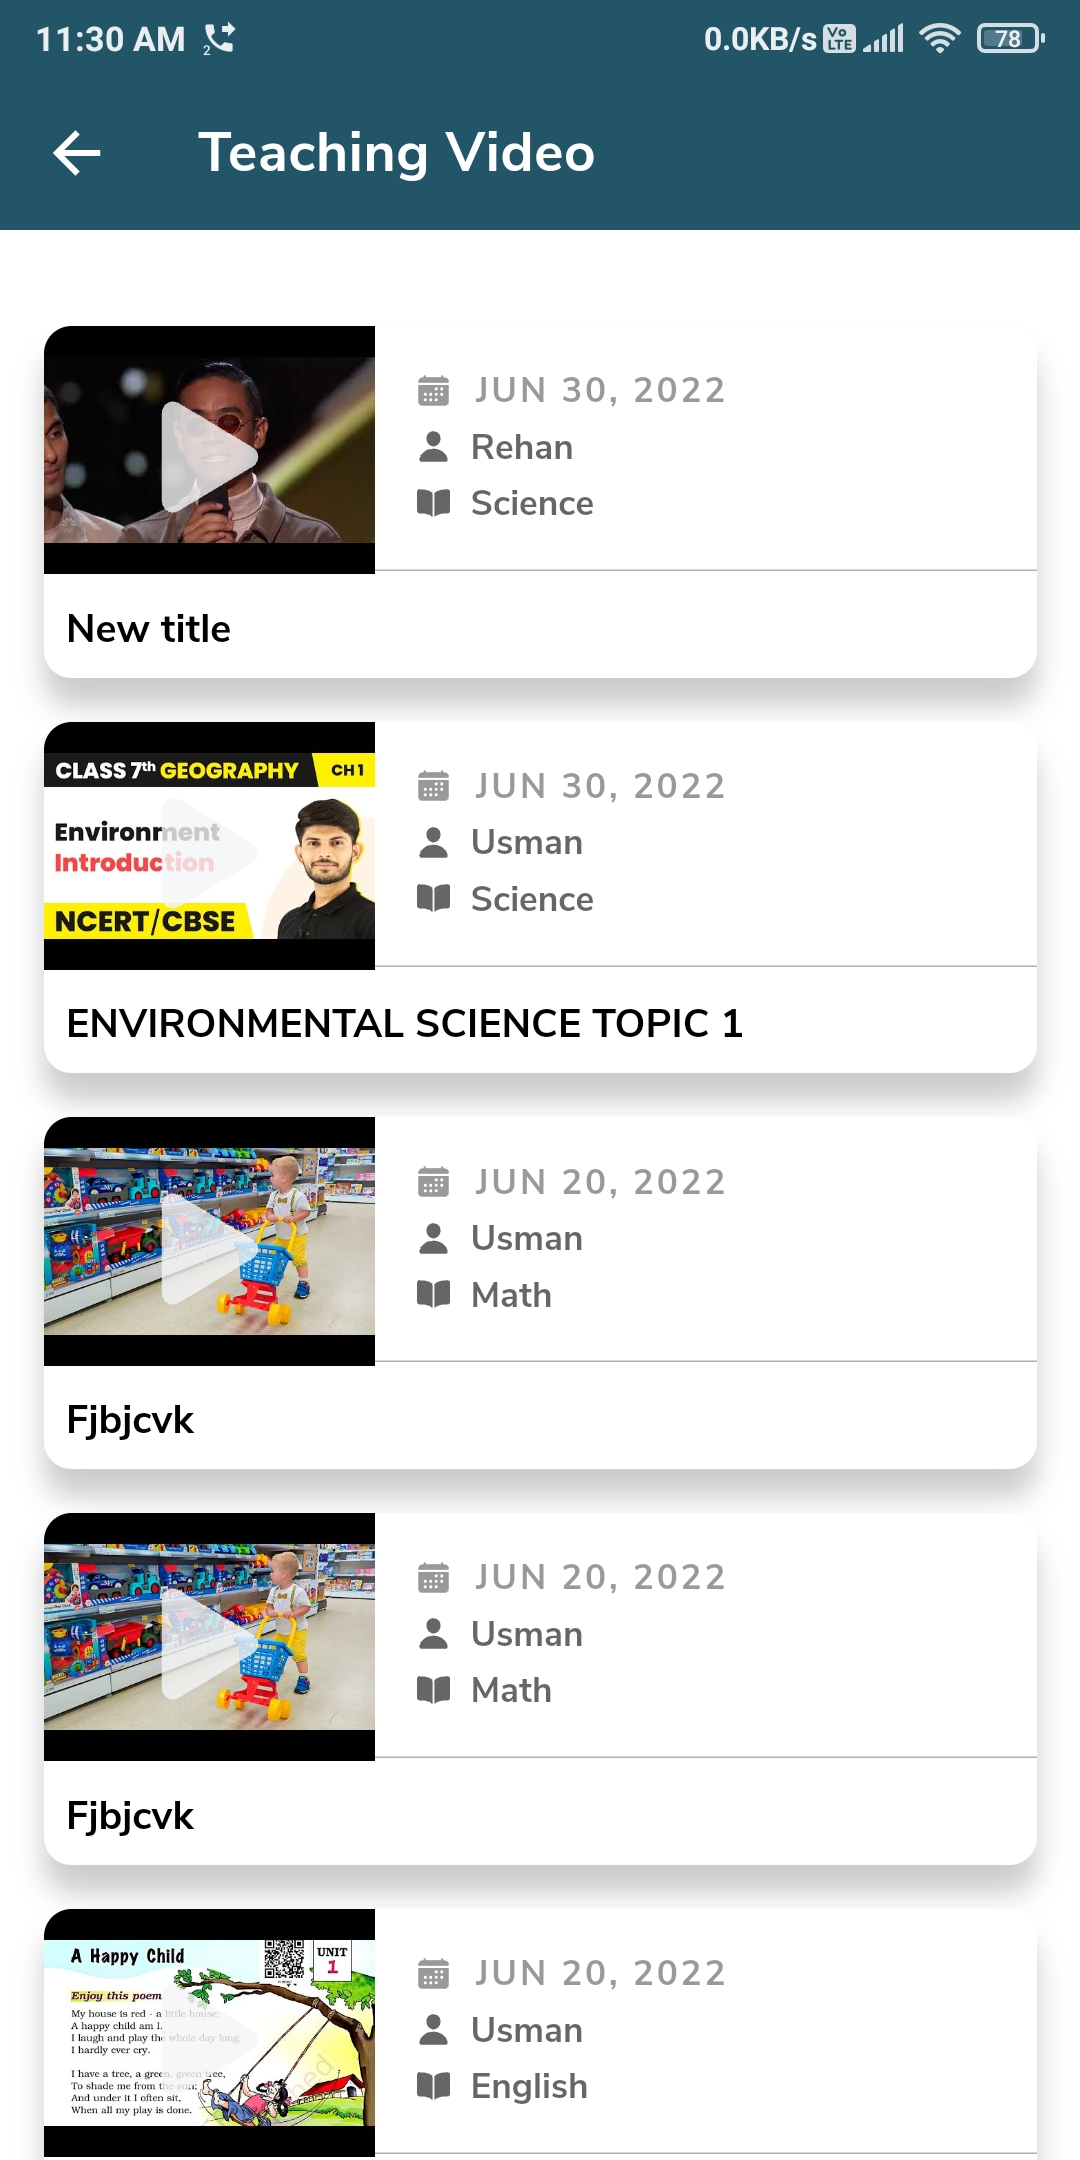Click the person icon on the English video card
This screenshot has width=1080, height=2160.
tap(433, 2030)
